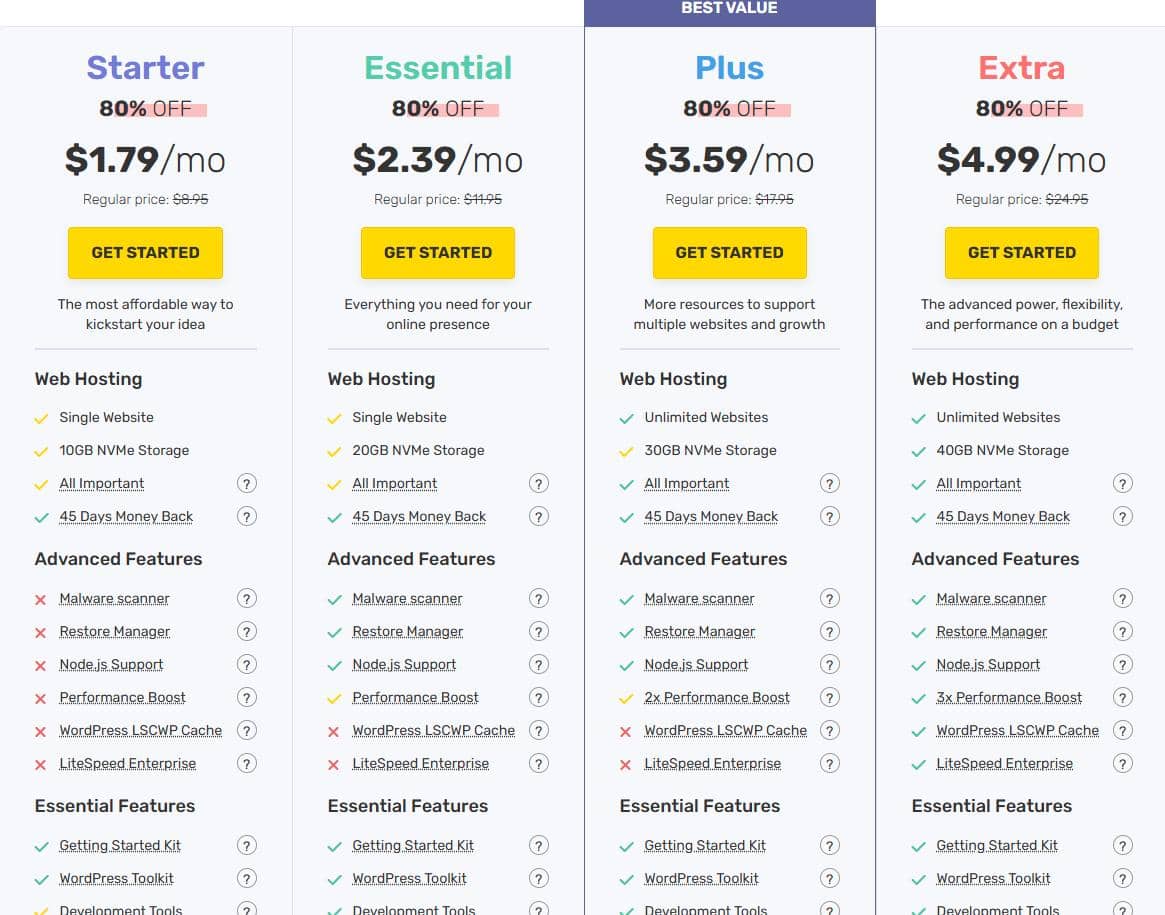This screenshot has width=1165, height=915.
Task: Choose Get Started for the Plus plan
Action: [x=729, y=253]
